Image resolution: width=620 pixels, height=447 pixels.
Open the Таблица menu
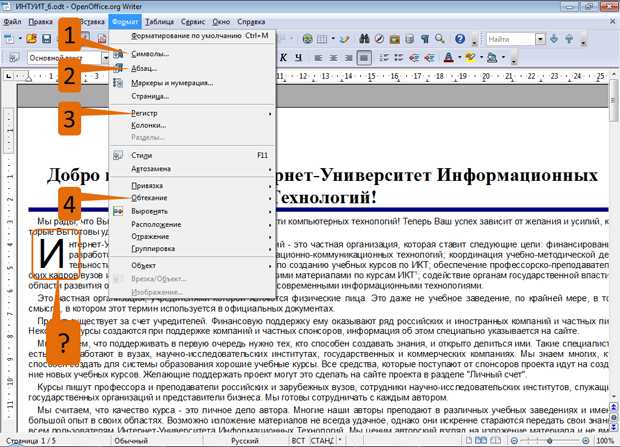[x=159, y=22]
